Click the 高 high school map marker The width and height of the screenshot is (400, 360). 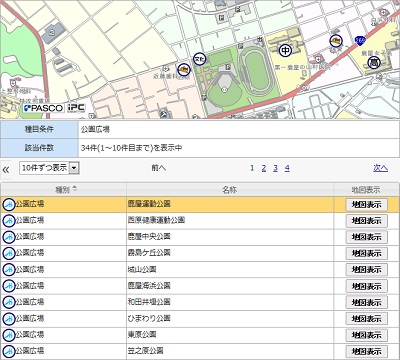(x=374, y=62)
